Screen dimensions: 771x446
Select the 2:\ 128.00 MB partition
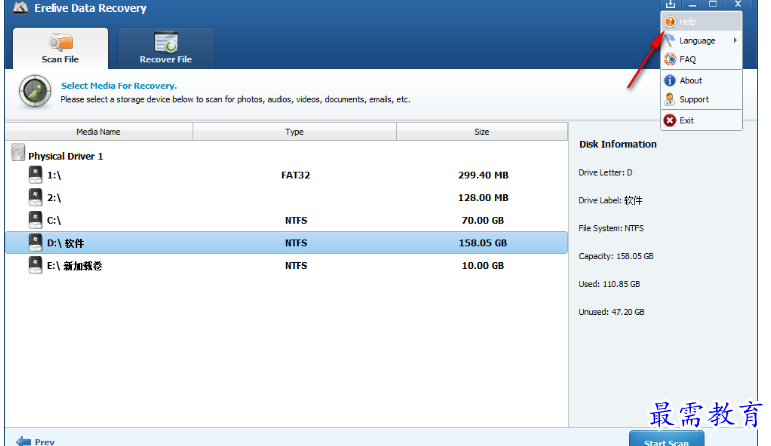click(287, 198)
